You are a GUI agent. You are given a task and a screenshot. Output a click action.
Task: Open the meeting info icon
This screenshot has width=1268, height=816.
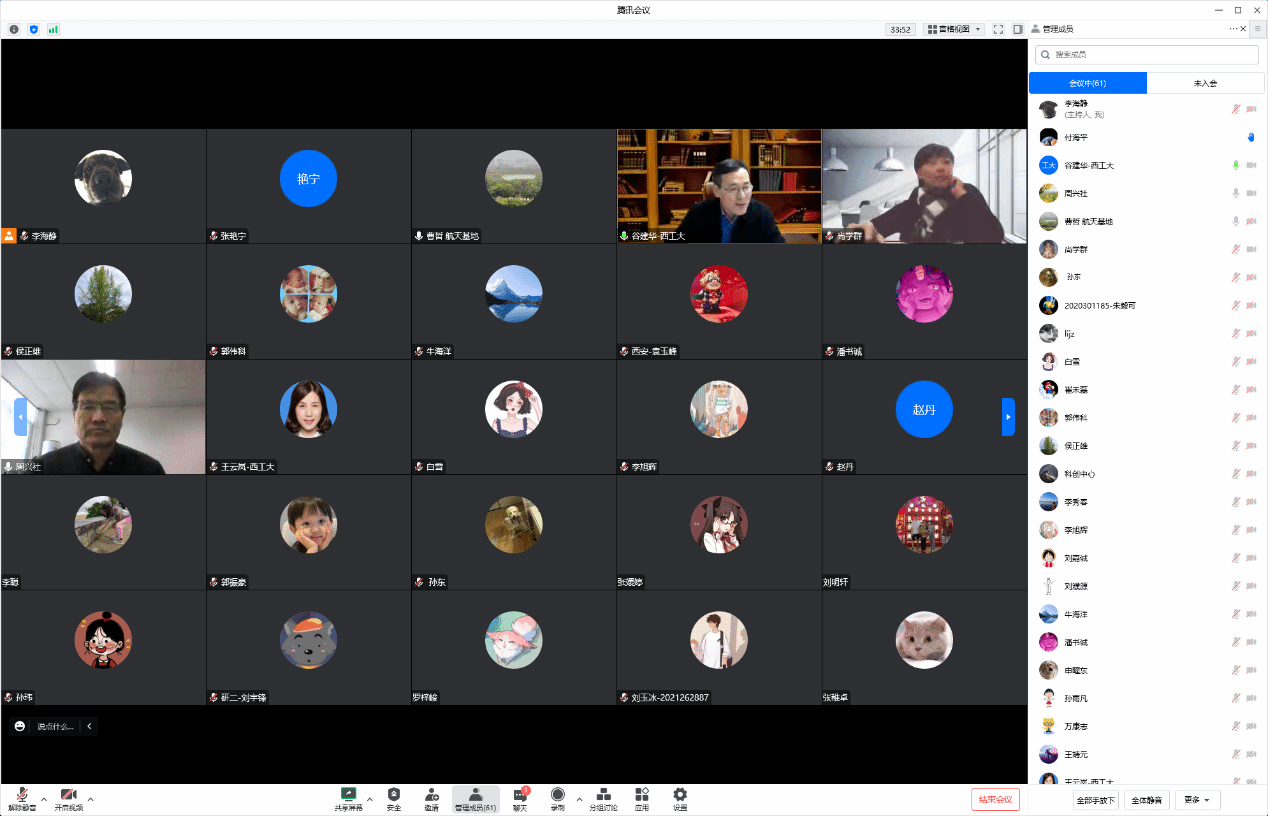[14, 30]
